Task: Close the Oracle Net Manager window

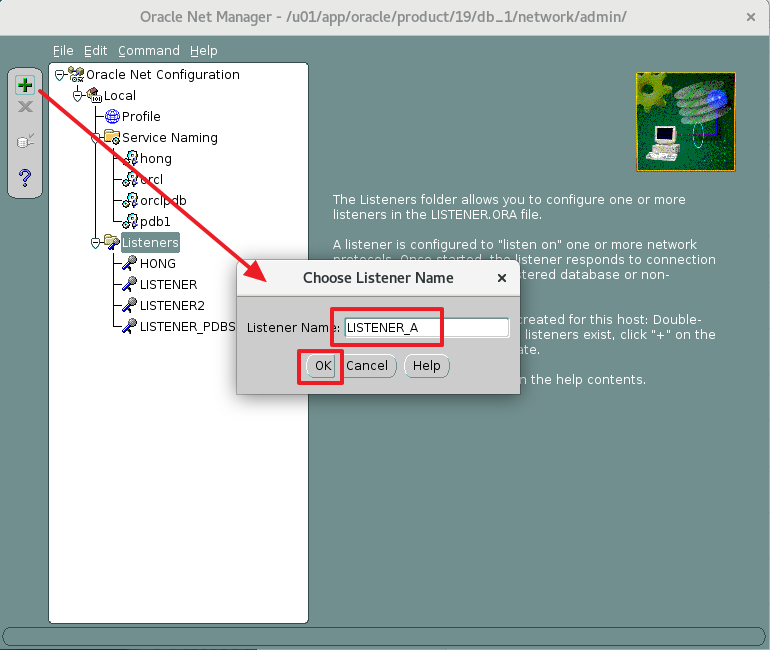Action: tap(750, 17)
